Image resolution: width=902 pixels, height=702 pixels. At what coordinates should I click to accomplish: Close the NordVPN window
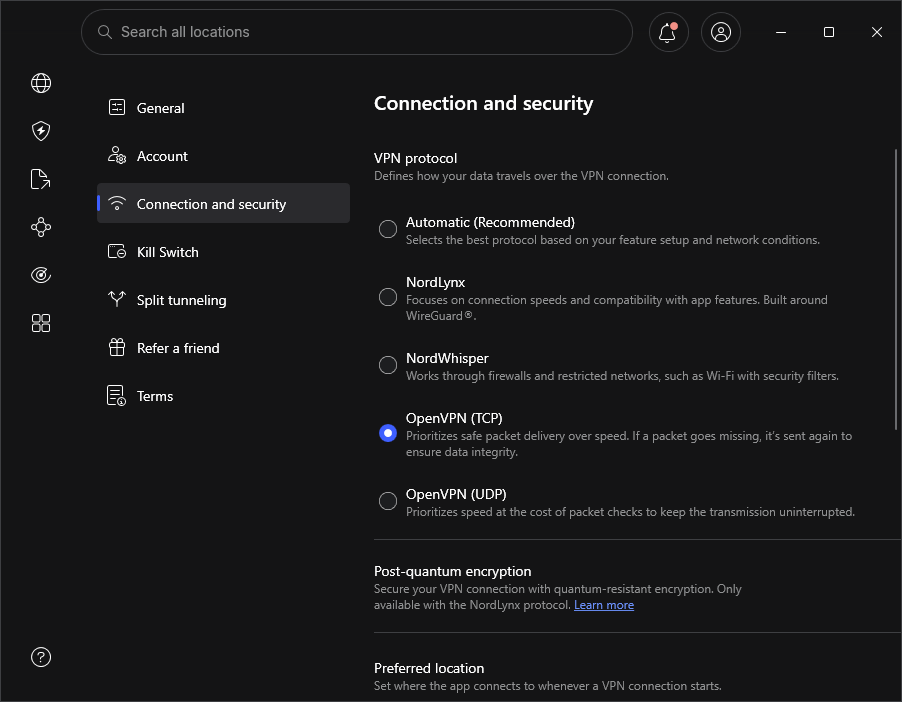pos(877,32)
